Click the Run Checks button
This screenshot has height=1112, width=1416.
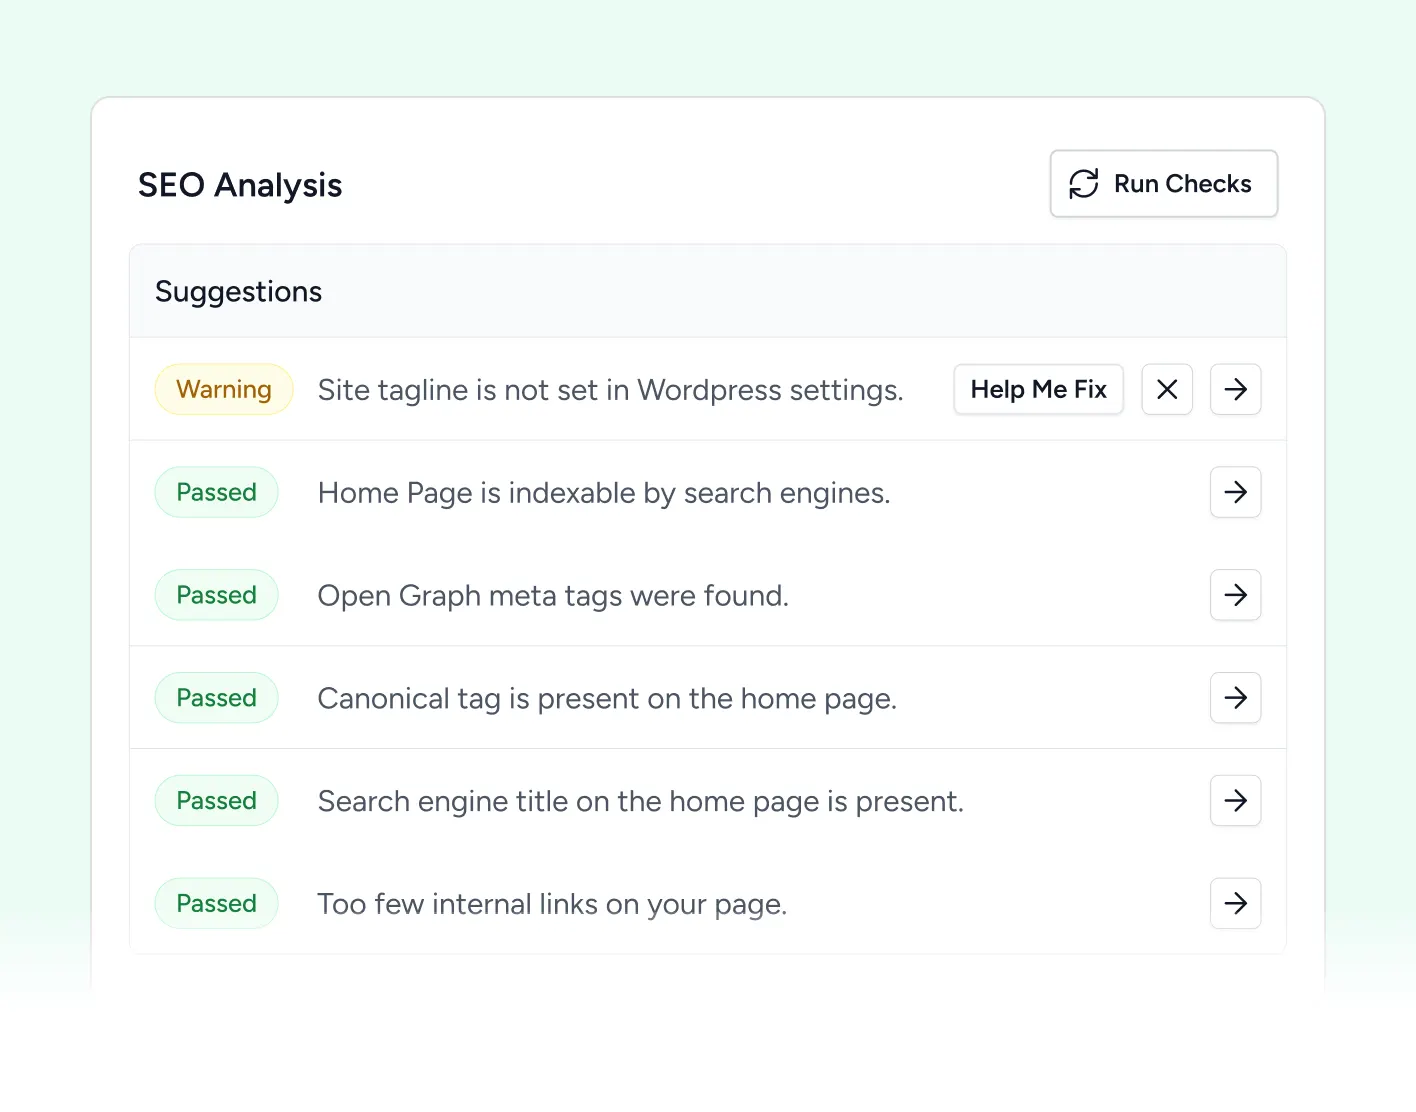tap(1163, 184)
